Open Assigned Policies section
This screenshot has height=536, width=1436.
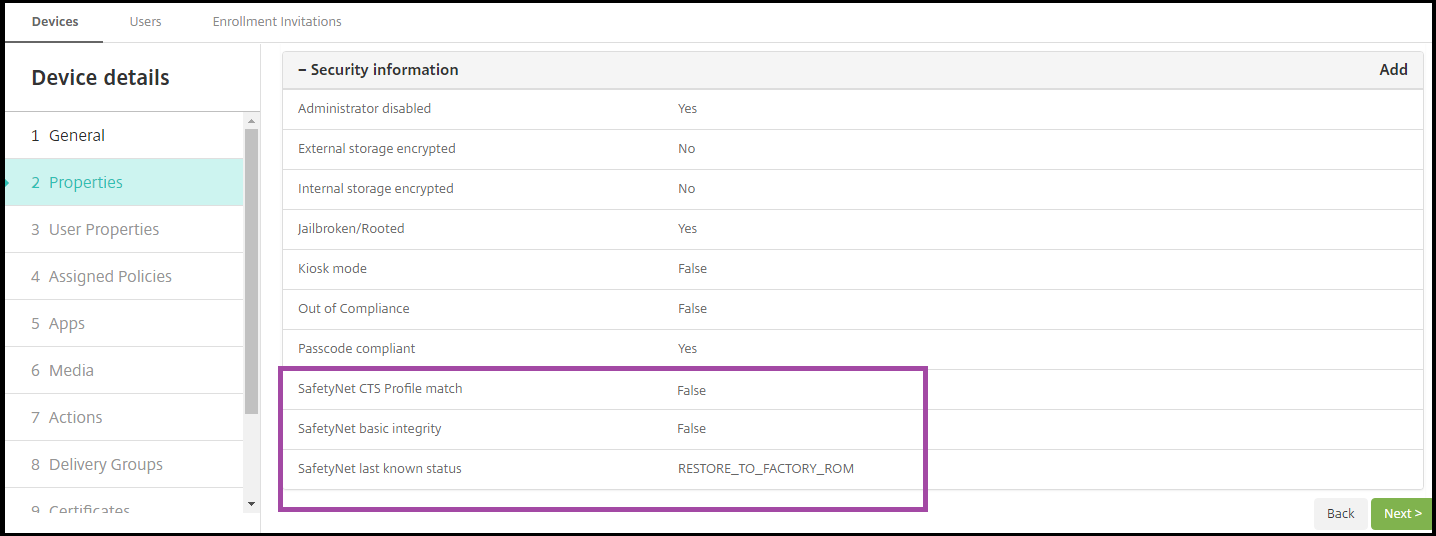(x=110, y=277)
